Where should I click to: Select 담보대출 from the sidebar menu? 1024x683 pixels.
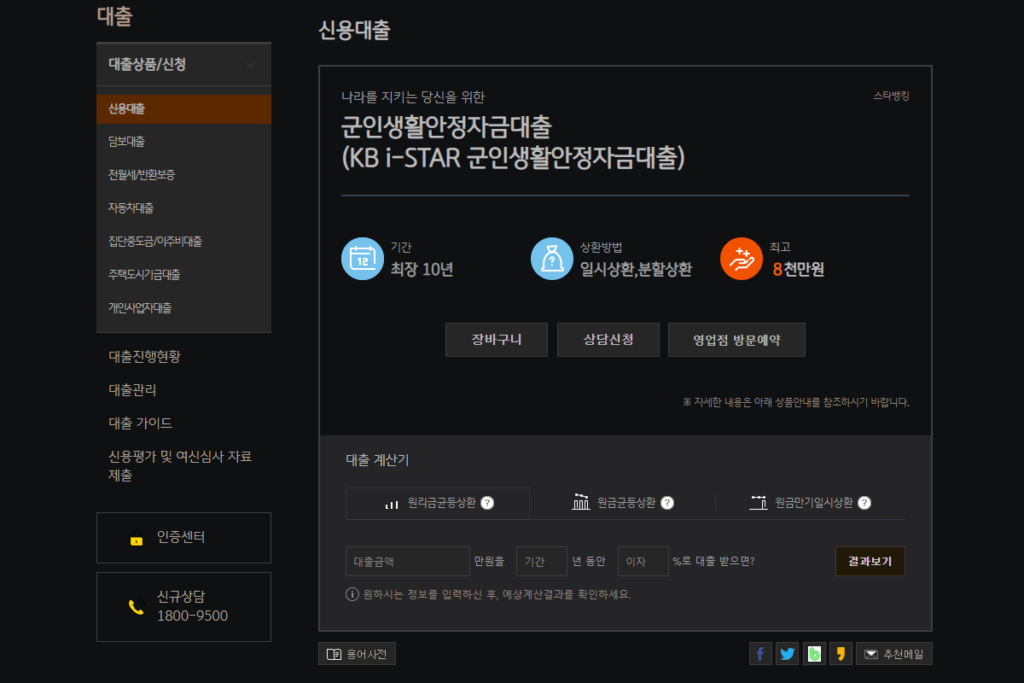(x=127, y=142)
